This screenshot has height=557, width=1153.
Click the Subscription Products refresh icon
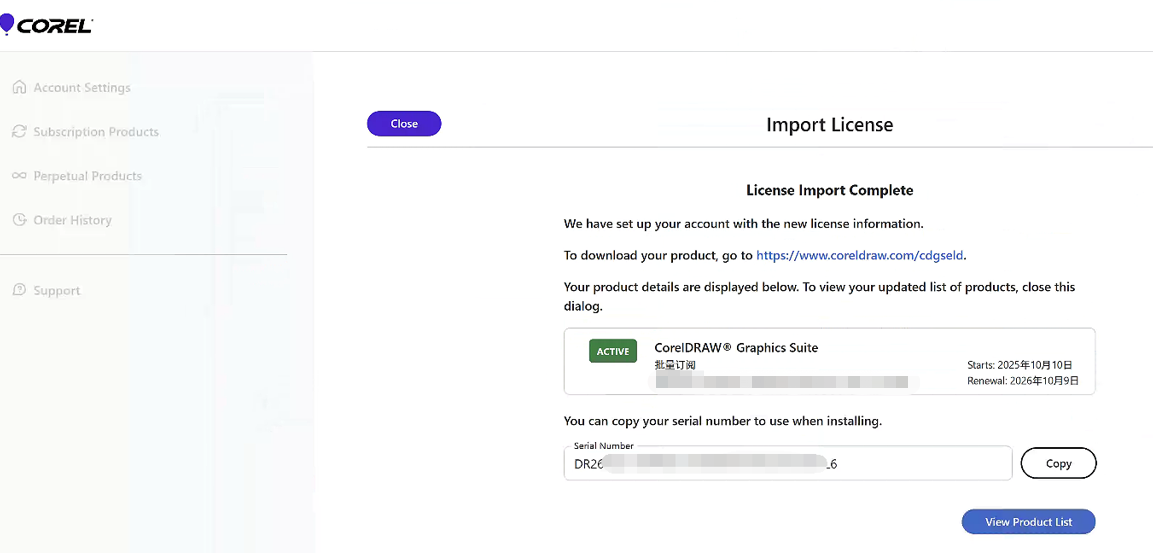19,132
